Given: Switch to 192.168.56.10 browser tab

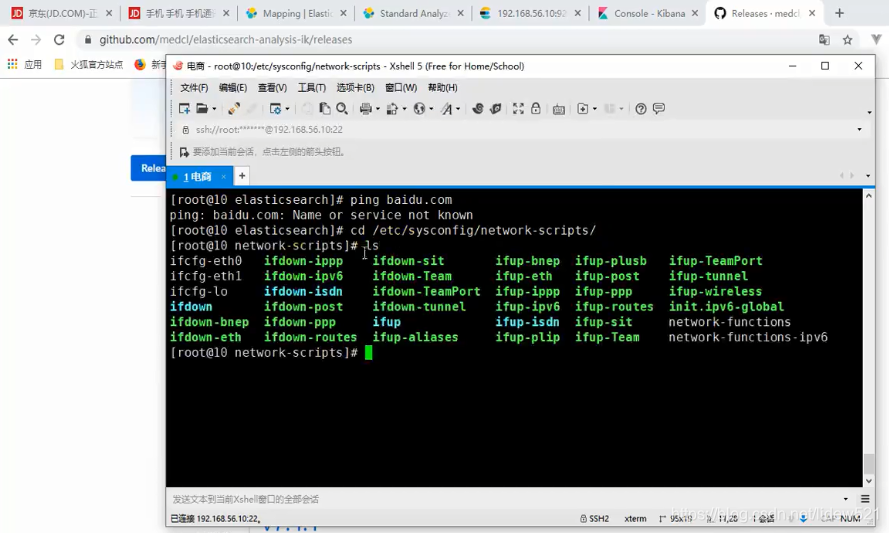Looking at the screenshot, I should 531,13.
